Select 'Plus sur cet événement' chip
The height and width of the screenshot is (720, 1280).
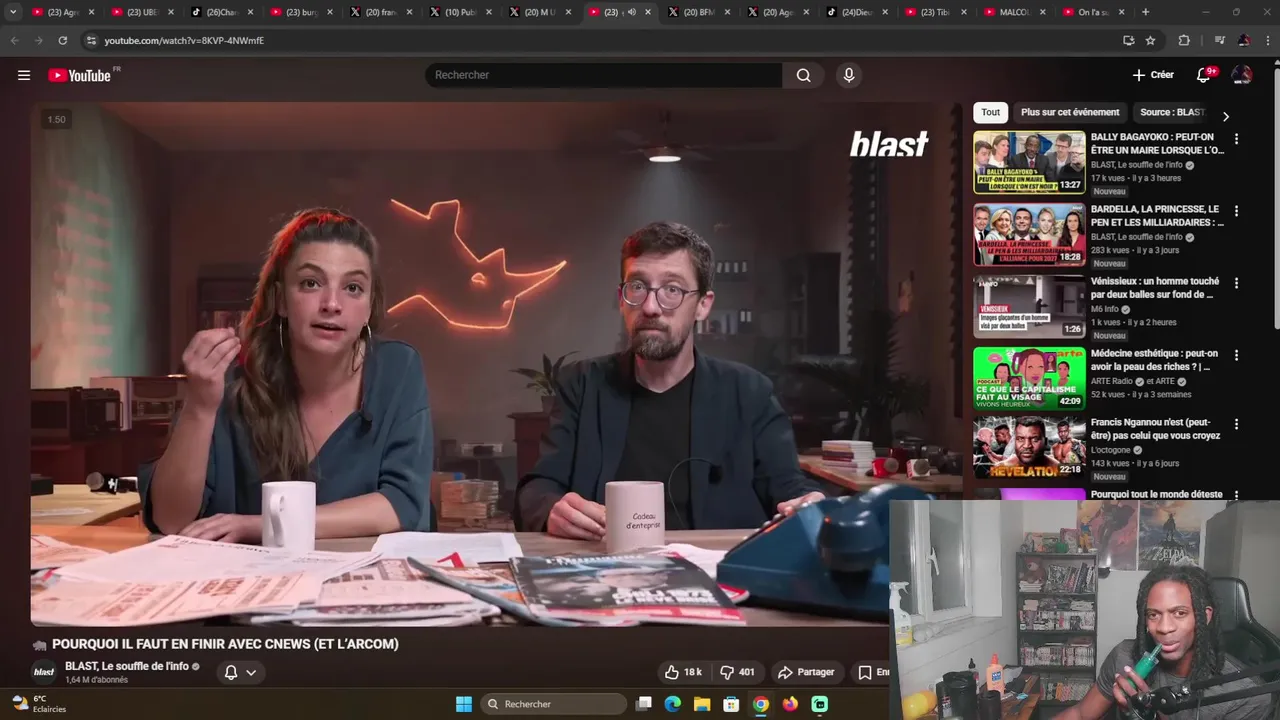point(1070,112)
